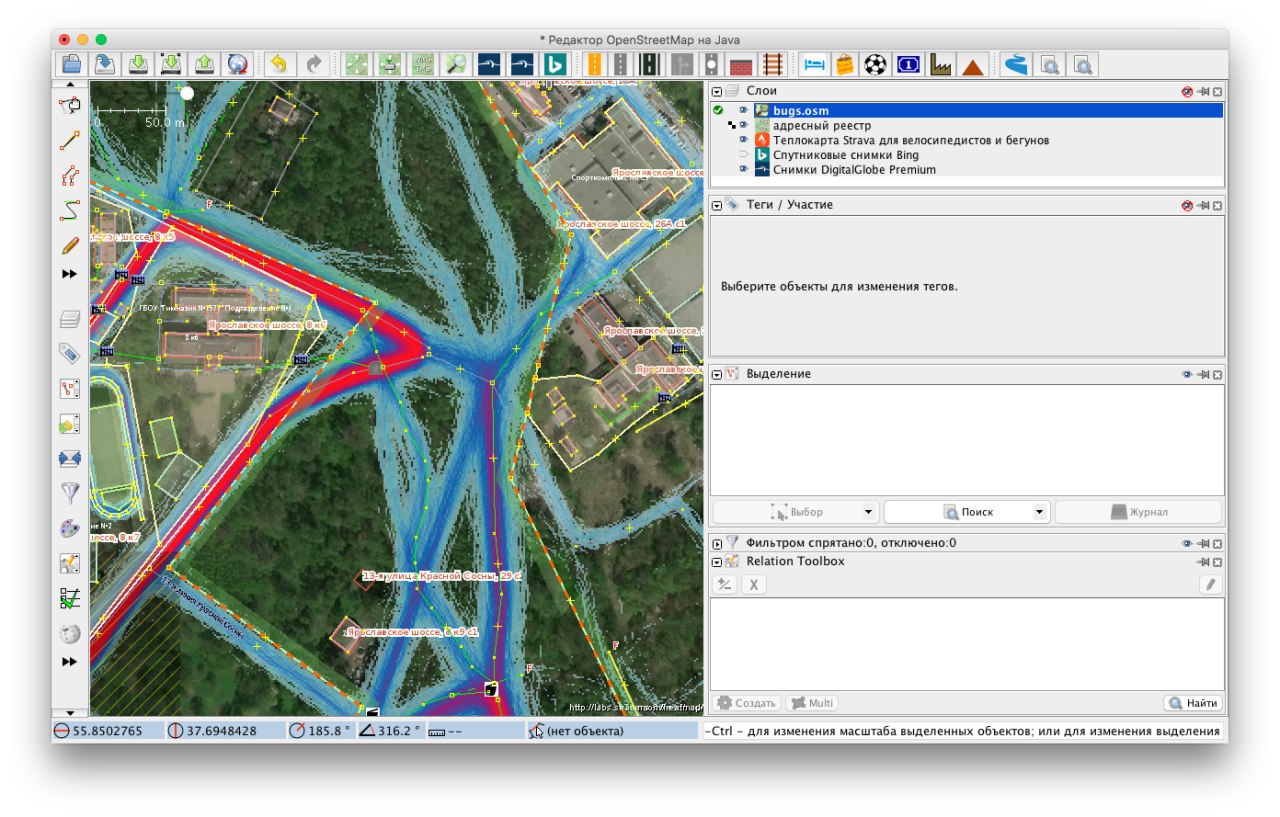Select the factory preset icon
1280x817 pixels.
click(x=940, y=65)
